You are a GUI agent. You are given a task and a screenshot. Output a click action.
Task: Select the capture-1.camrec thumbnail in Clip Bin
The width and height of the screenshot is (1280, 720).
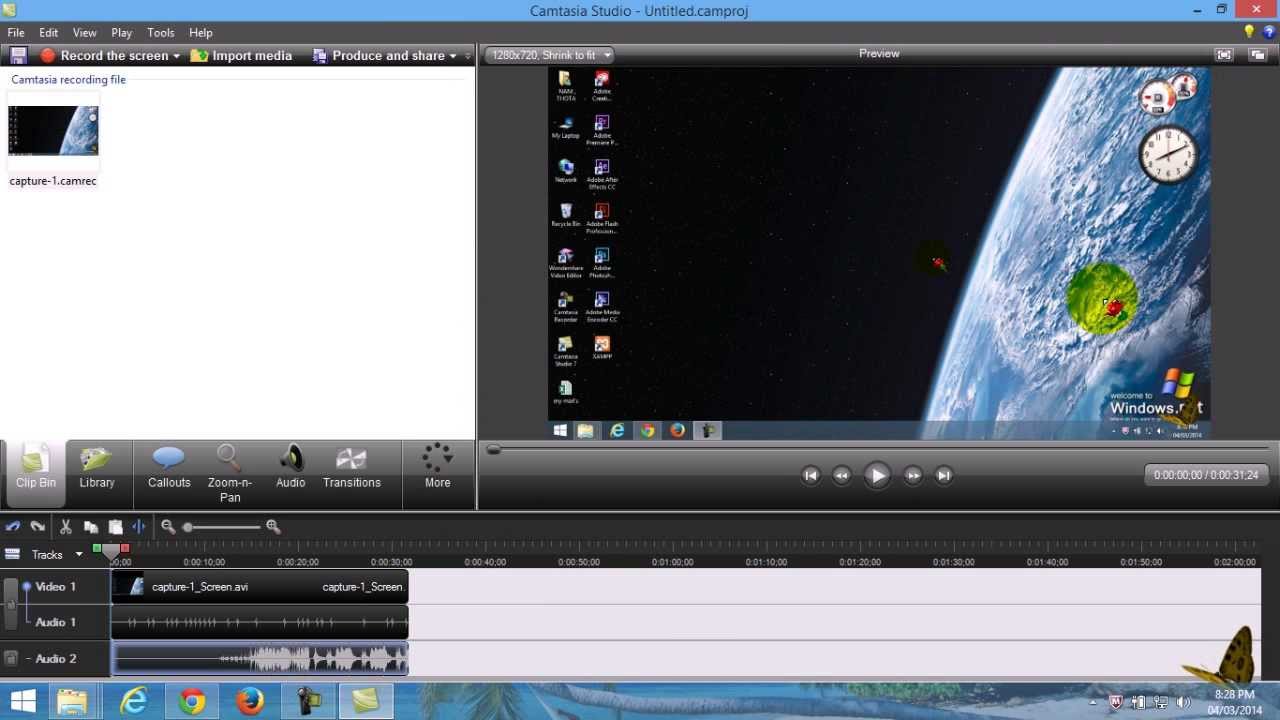tap(53, 130)
